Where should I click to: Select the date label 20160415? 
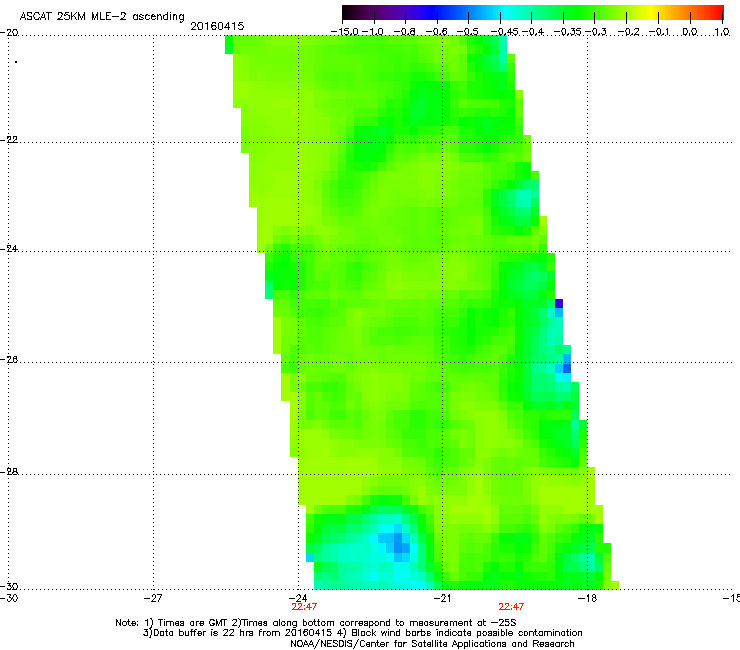[x=217, y=26]
